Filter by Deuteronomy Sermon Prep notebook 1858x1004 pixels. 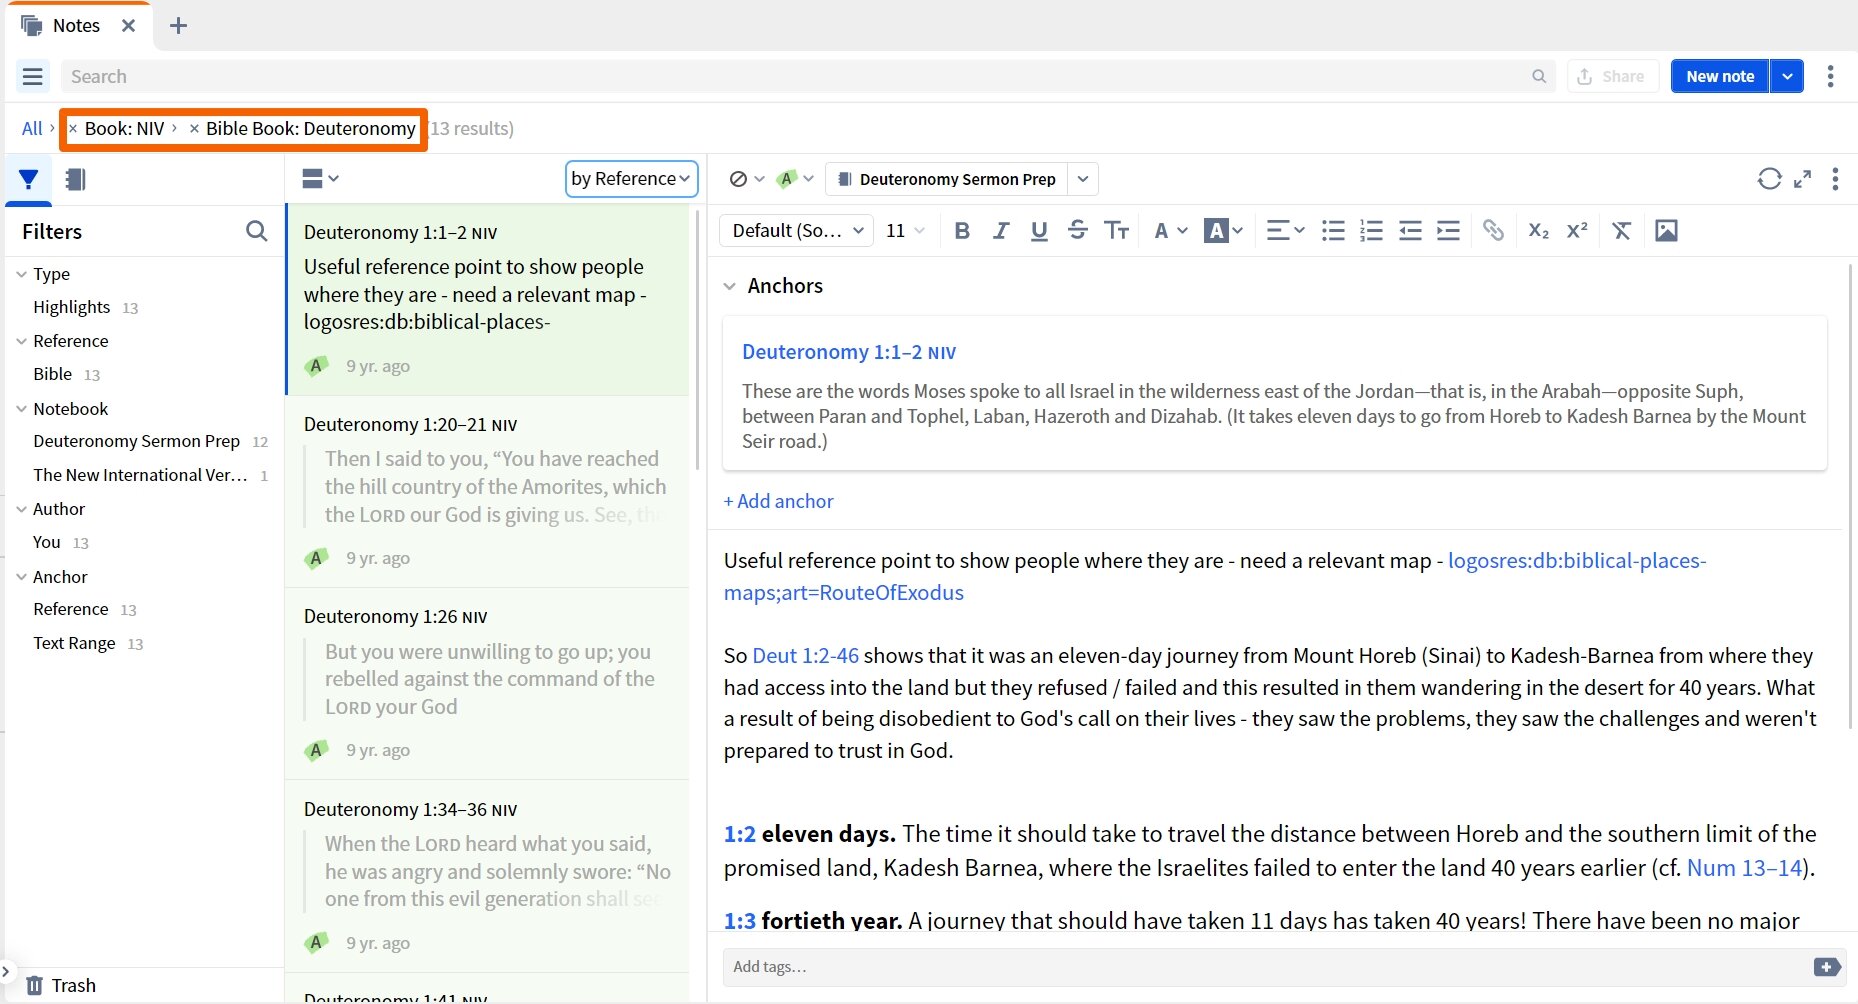(136, 441)
